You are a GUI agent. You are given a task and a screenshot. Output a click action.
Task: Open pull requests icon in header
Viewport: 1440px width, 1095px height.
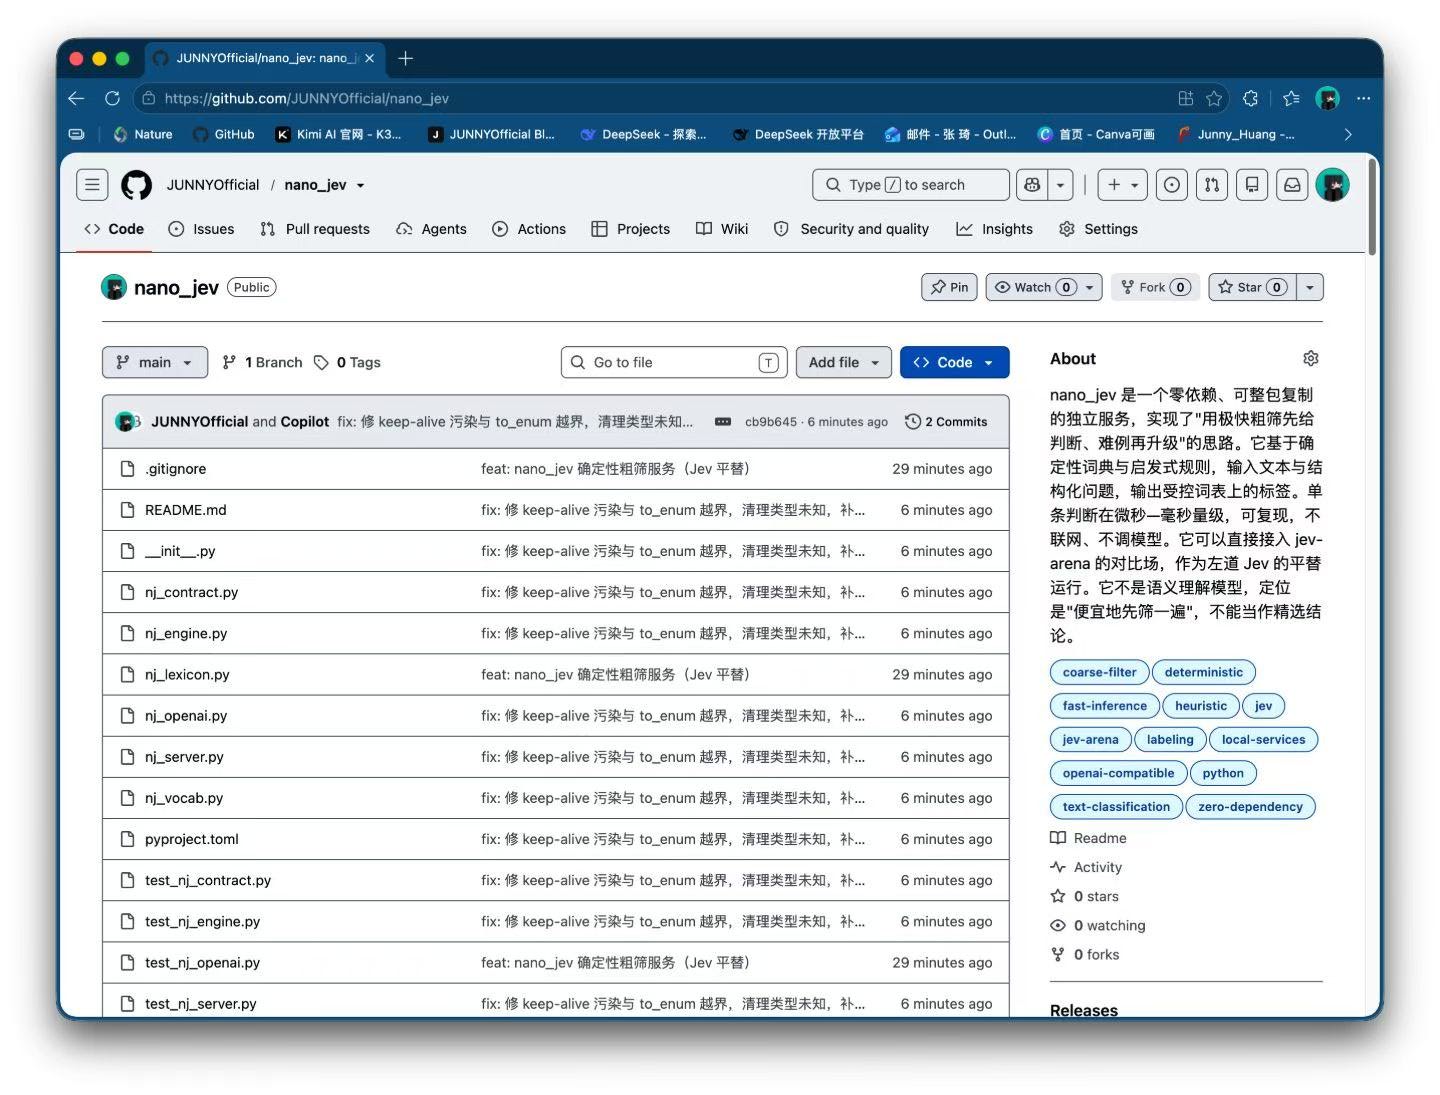point(1212,185)
